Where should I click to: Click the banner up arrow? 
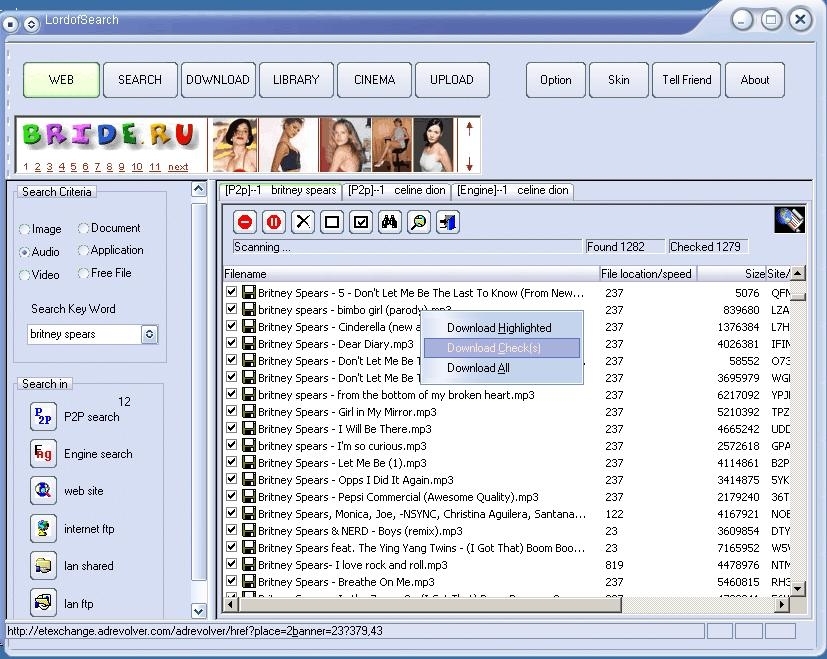[469, 128]
